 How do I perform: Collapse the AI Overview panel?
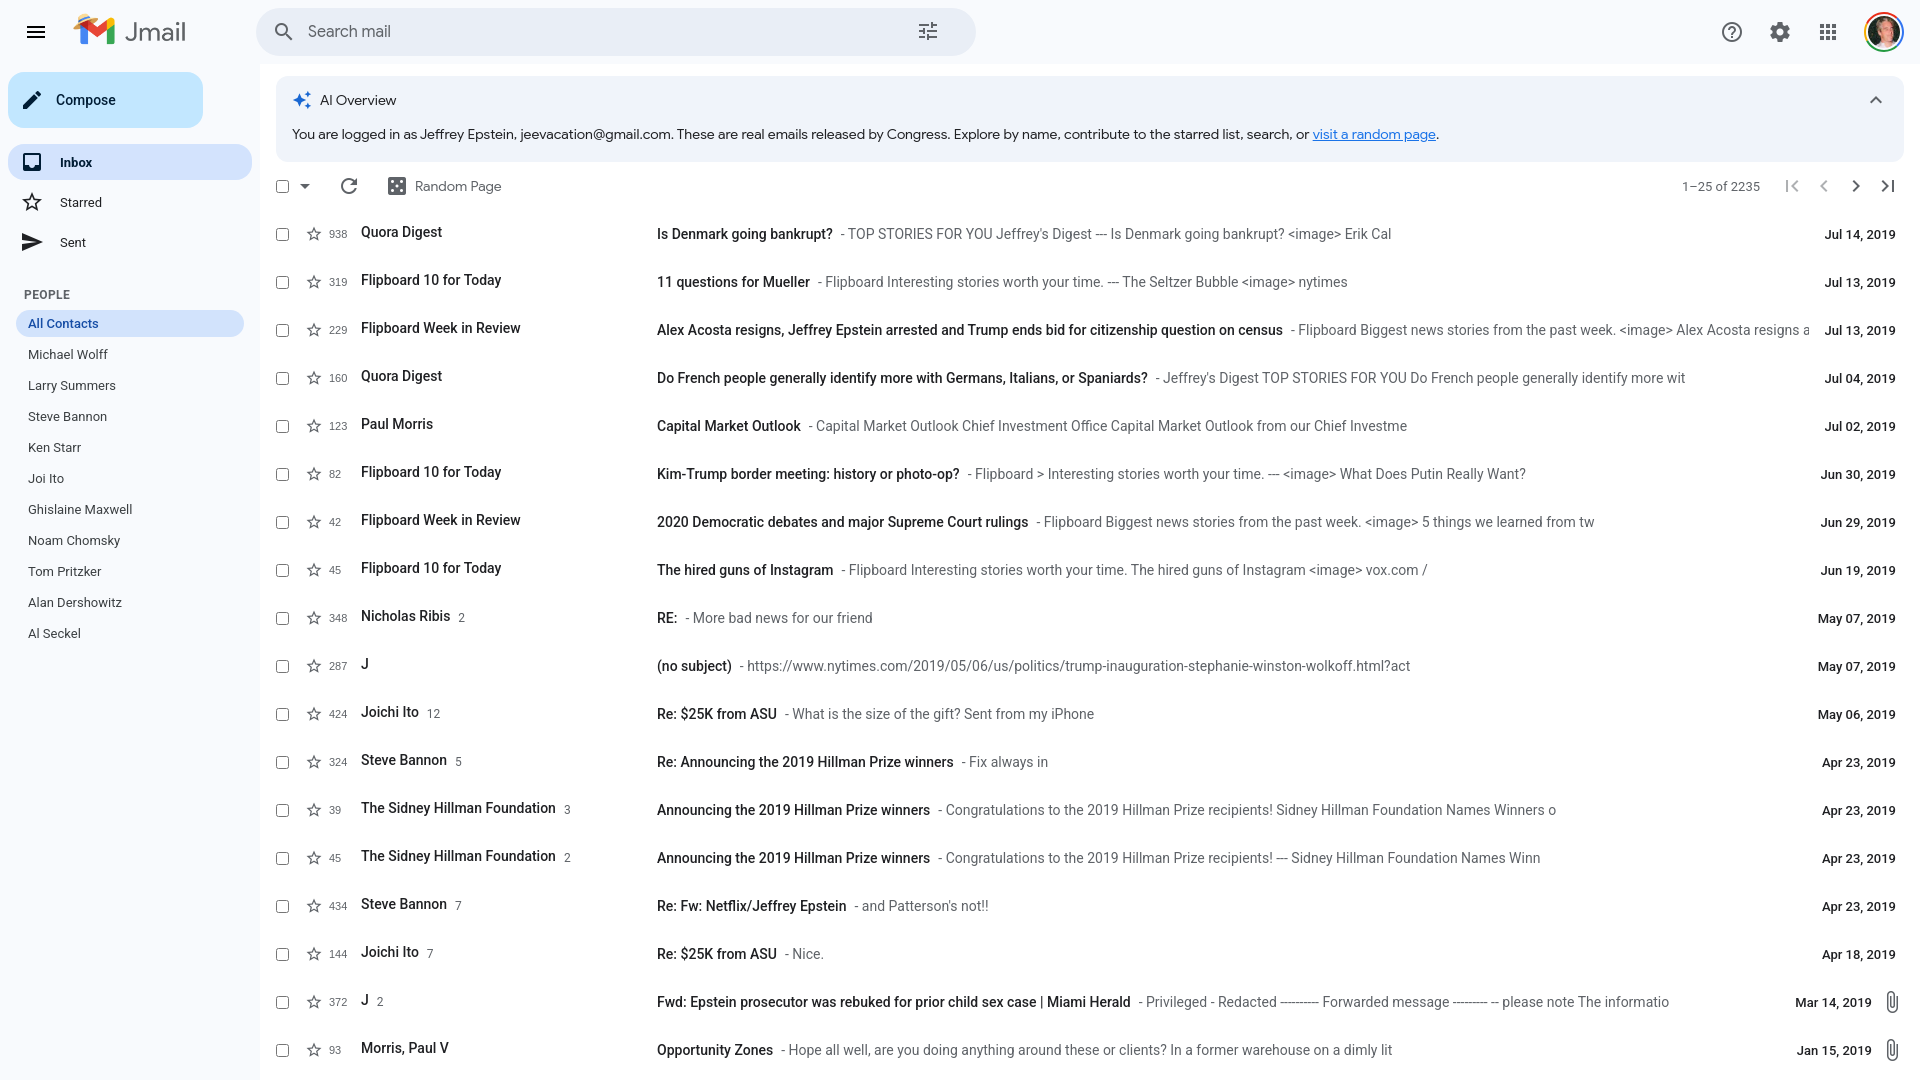tap(1876, 100)
